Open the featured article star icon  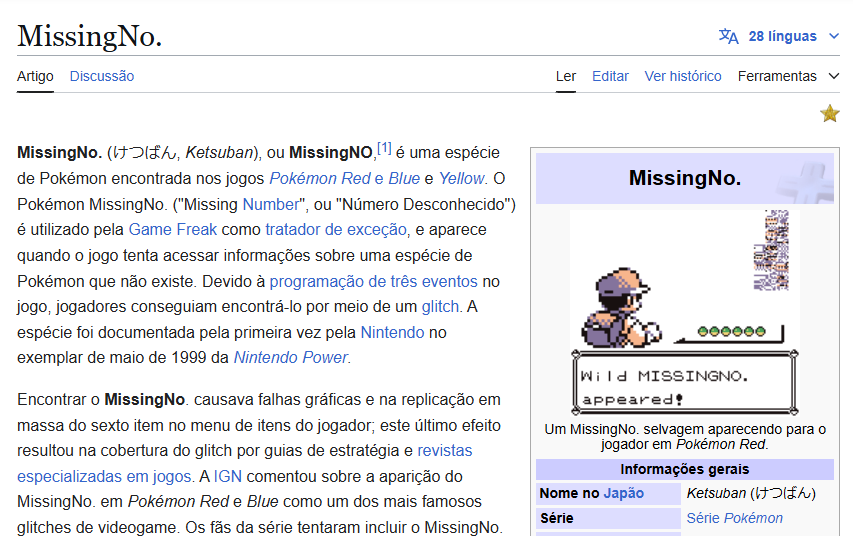coord(830,114)
